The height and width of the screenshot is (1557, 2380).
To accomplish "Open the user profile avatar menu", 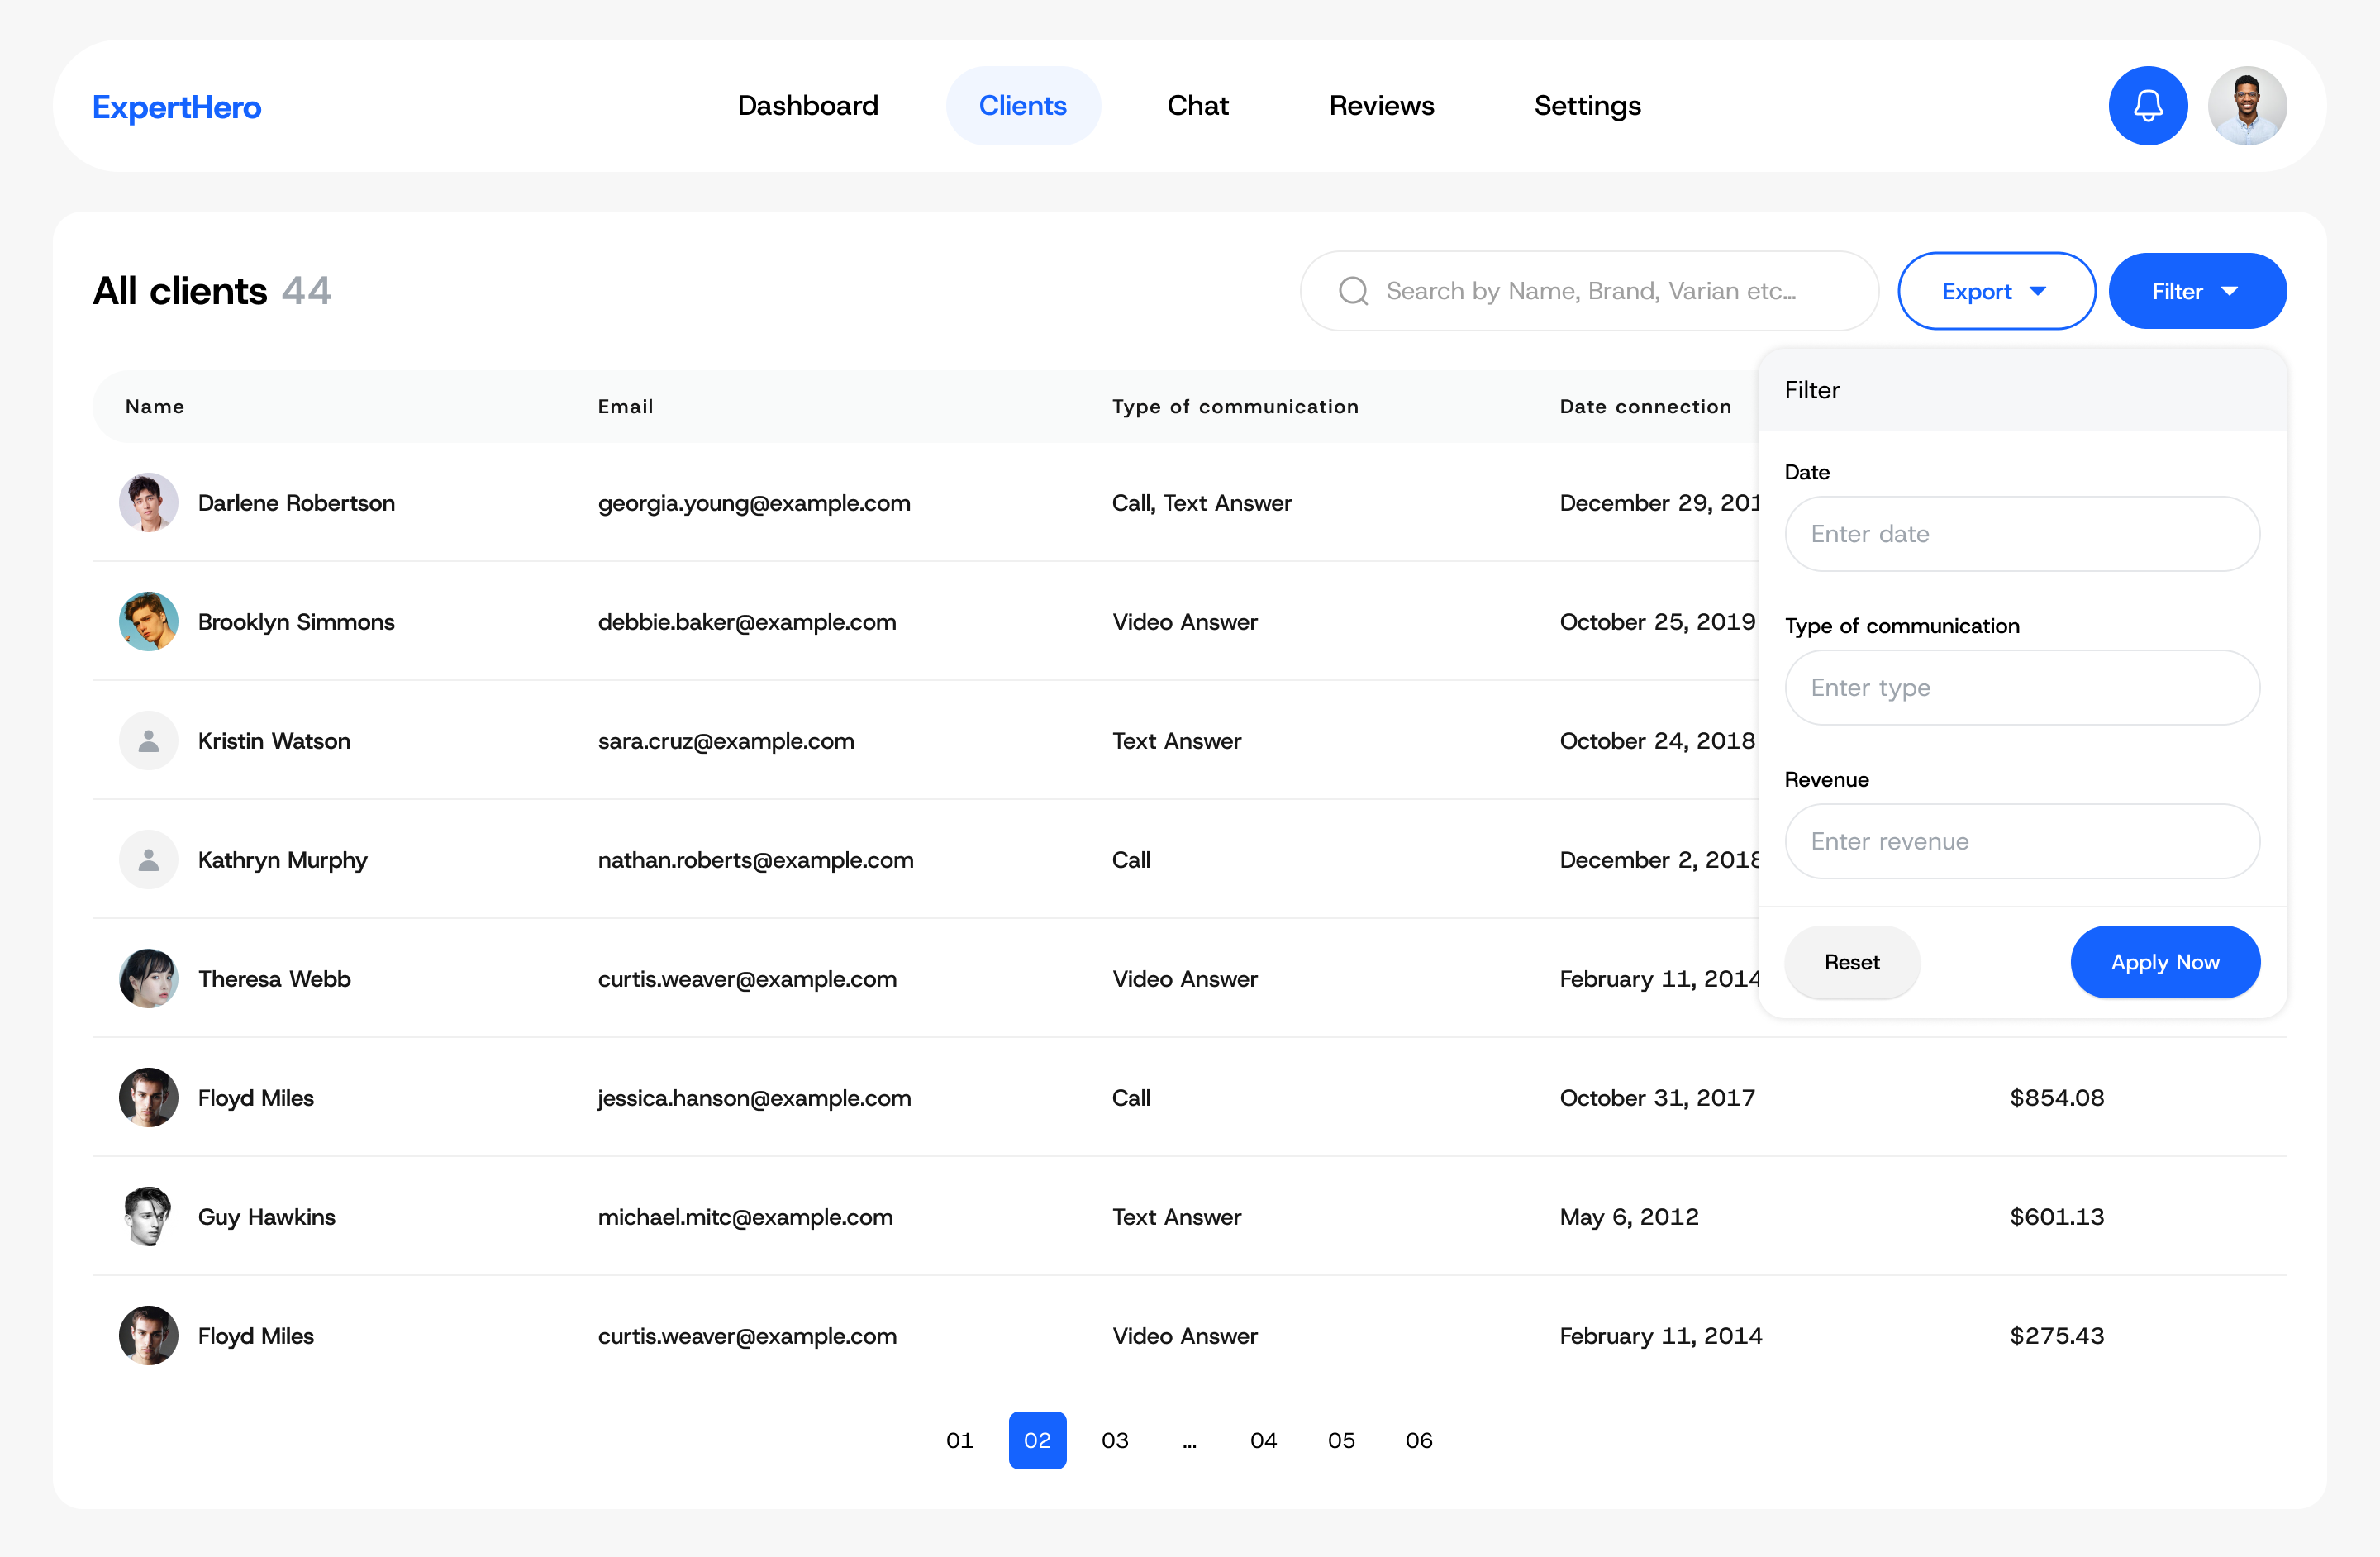I will click(x=2246, y=106).
